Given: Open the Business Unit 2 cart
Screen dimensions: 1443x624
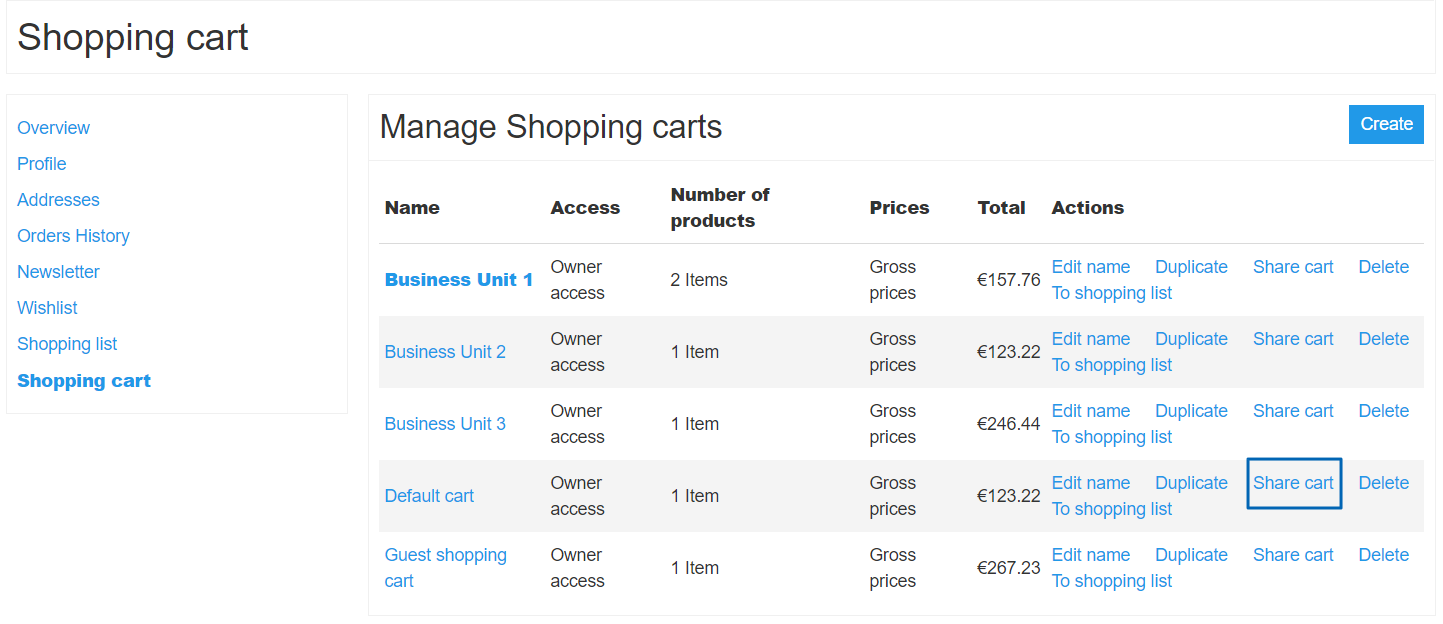Looking at the screenshot, I should (445, 352).
